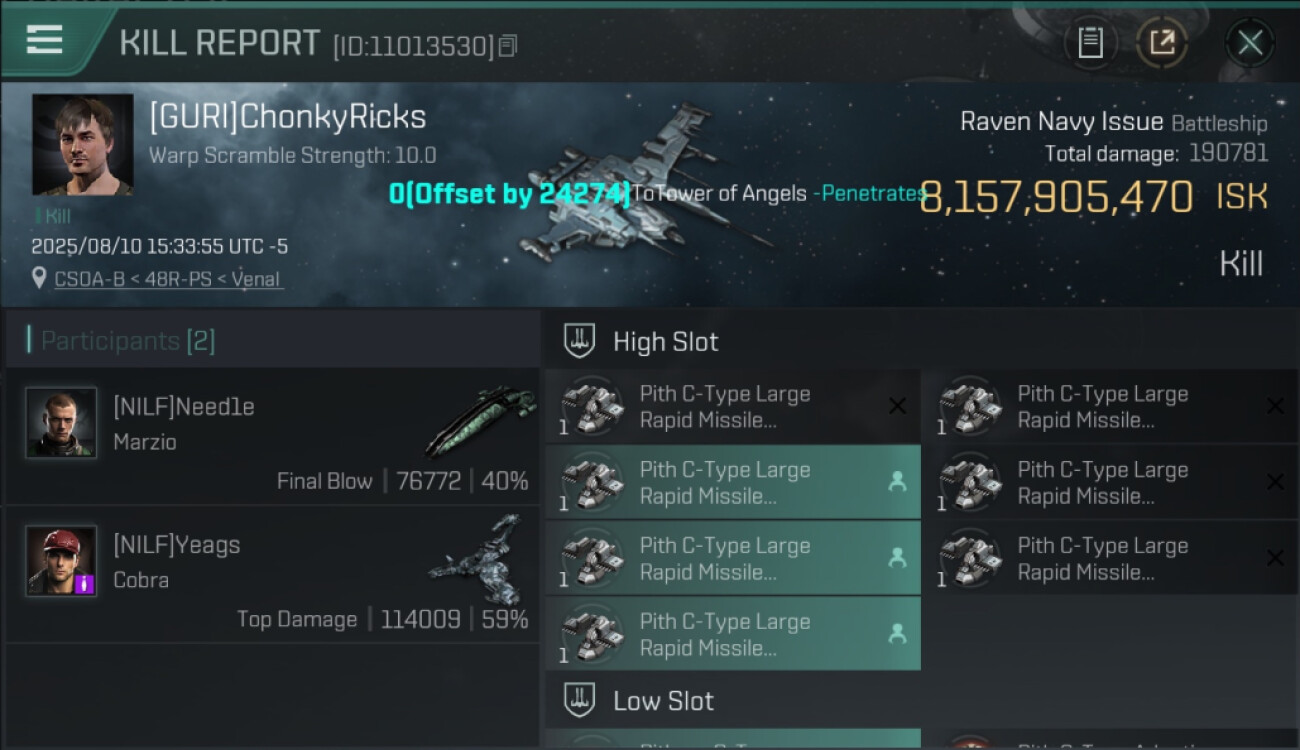Open the CSOA-B location link

(167, 280)
